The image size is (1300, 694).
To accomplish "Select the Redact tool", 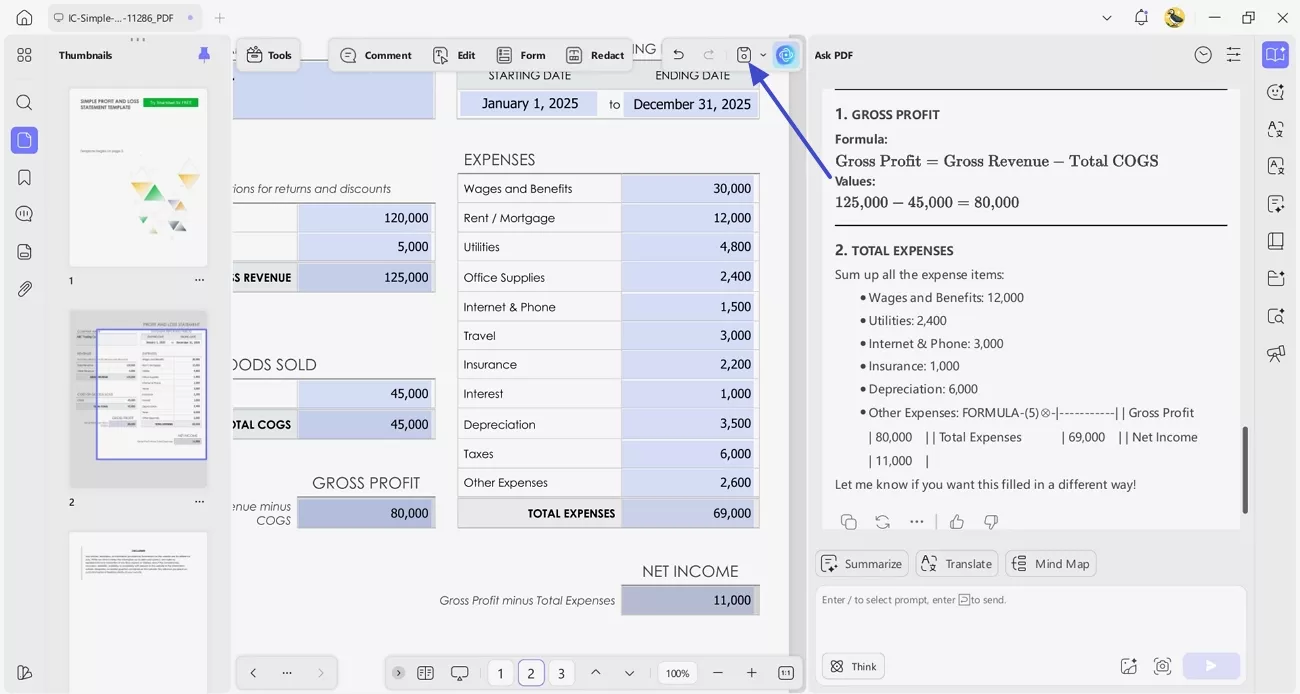I will click(x=595, y=55).
